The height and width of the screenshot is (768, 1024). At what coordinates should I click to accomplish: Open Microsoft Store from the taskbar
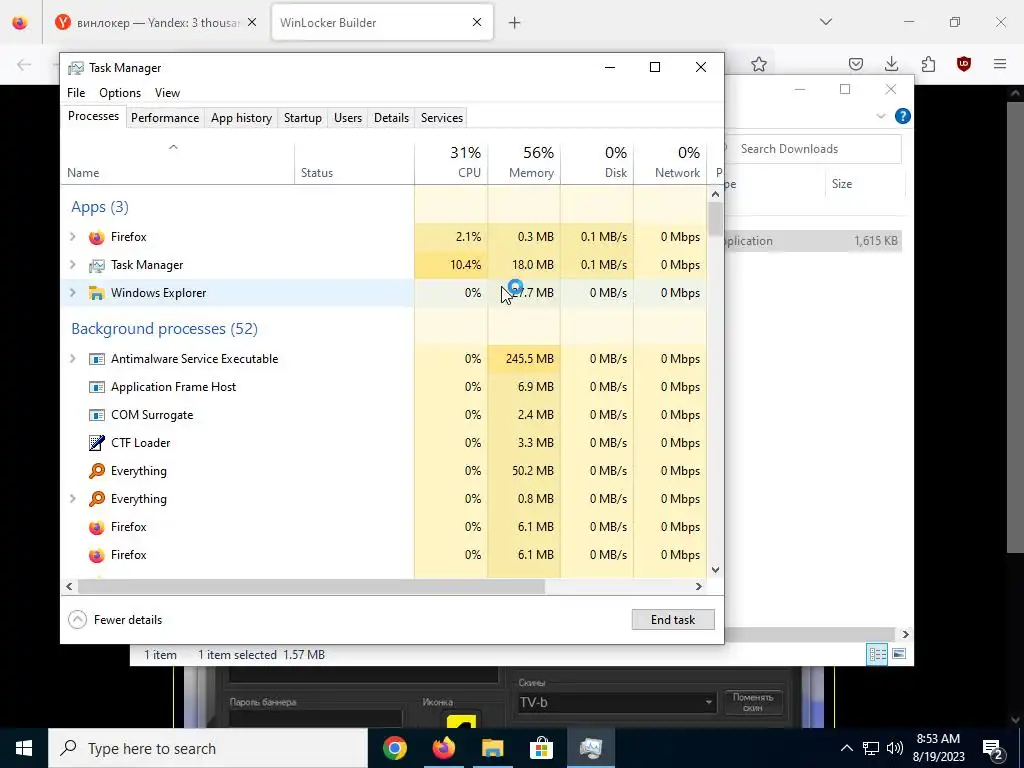tap(541, 748)
